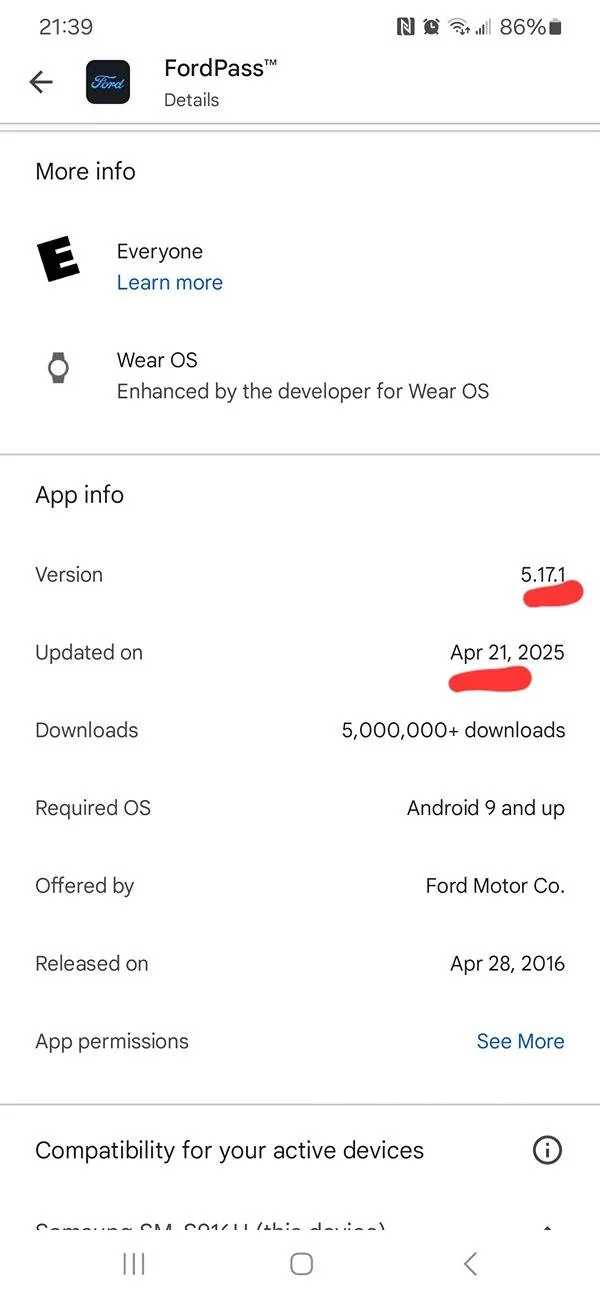The height and width of the screenshot is (1300, 600).
Task: Tap the Updated on Apr 21, 2025 date
Action: point(507,653)
